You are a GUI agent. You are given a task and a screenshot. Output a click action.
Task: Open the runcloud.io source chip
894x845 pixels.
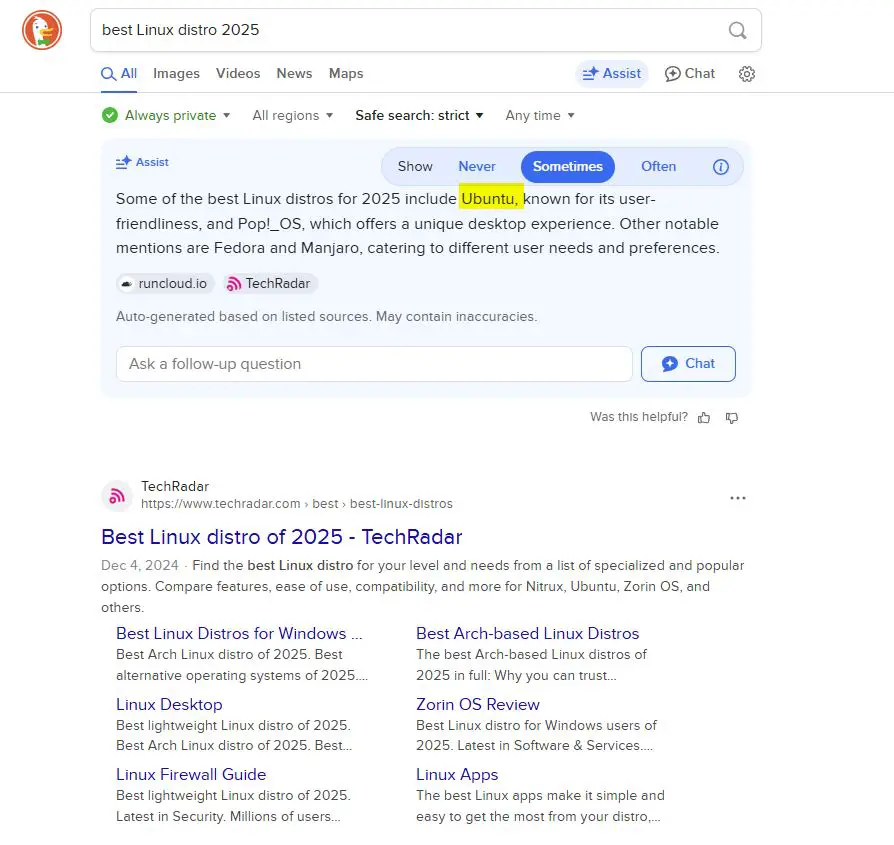[x=165, y=283]
